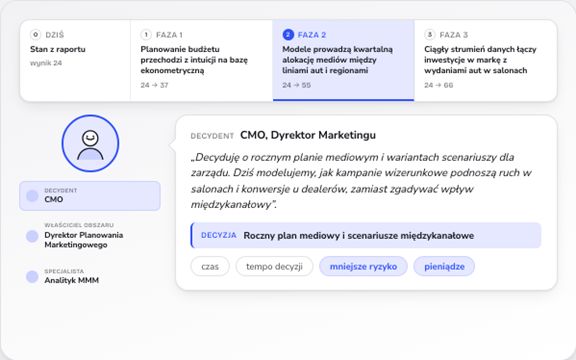Select the Decydent CMO persona
576x360 pixels.
tap(90, 196)
